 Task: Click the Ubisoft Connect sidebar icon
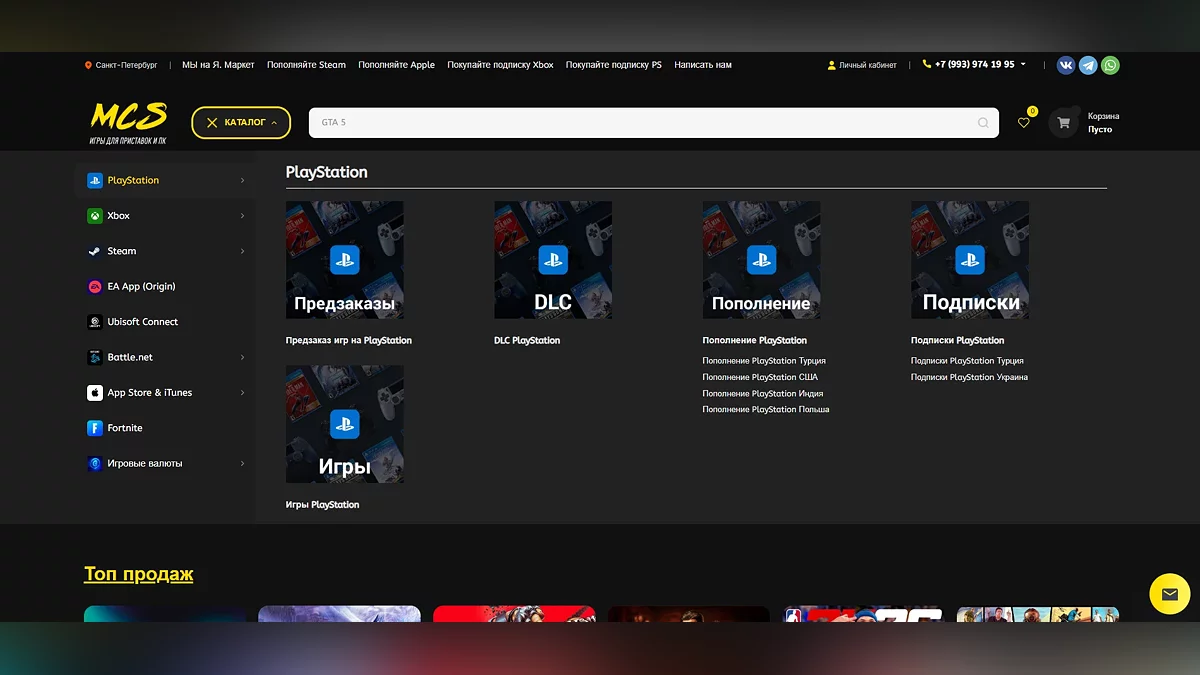[94, 322]
